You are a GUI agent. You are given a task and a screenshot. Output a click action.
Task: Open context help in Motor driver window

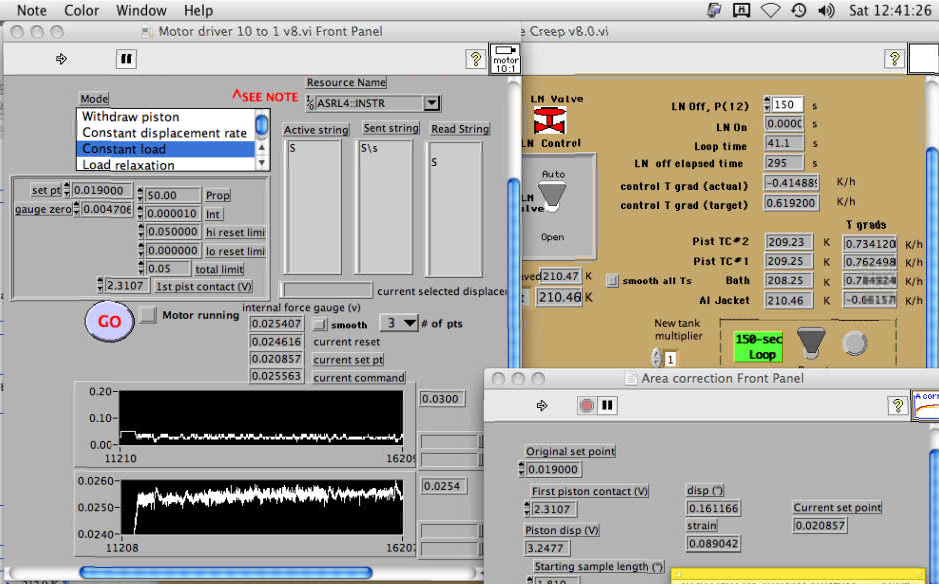pyautogui.click(x=476, y=60)
